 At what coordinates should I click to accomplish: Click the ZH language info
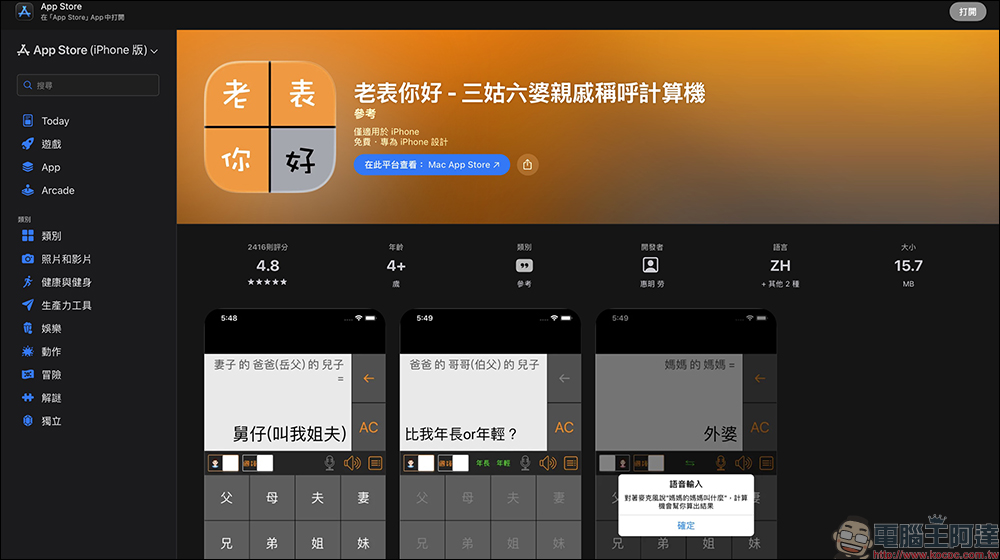tap(780, 265)
